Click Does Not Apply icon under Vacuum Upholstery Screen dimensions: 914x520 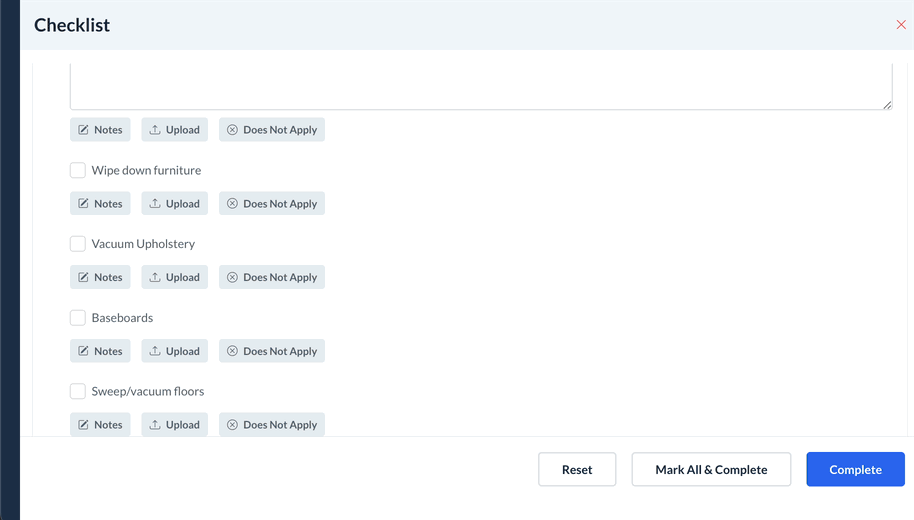coord(232,278)
